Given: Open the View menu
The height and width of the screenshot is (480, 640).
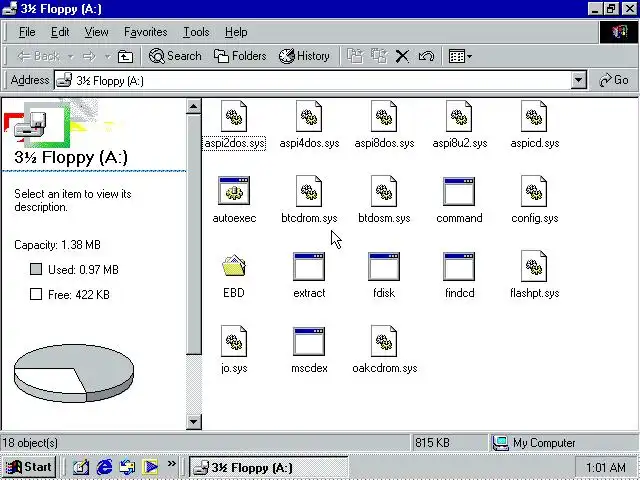Looking at the screenshot, I should click(96, 32).
